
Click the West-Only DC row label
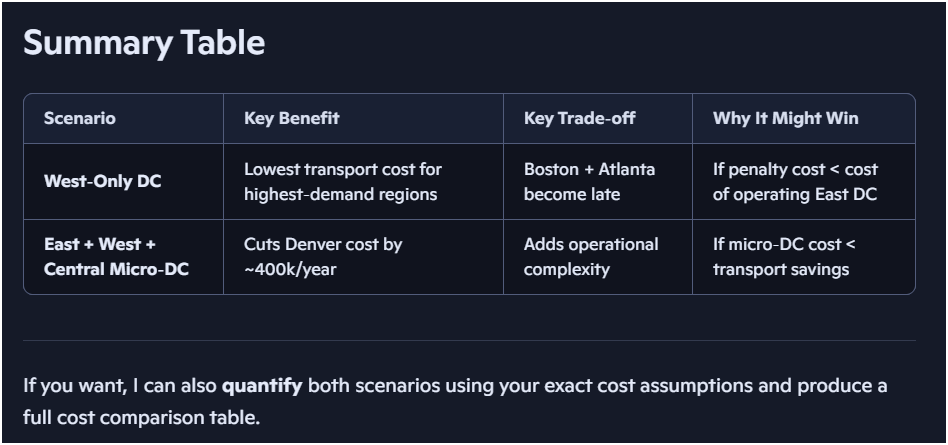click(103, 182)
